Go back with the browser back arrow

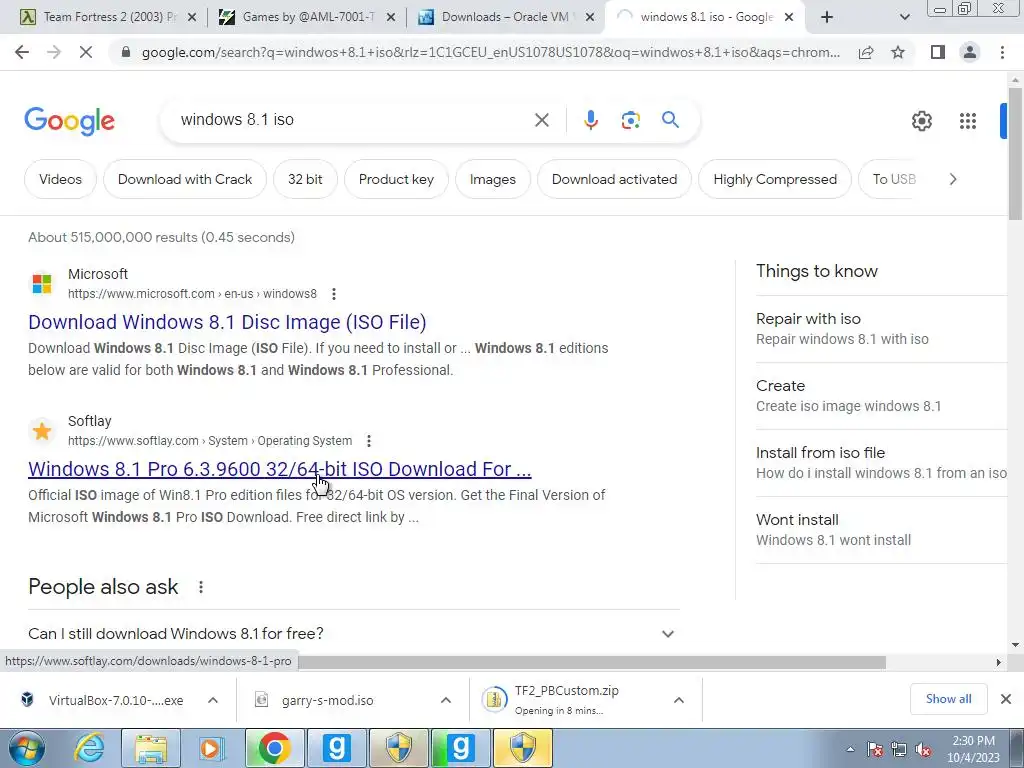(x=22, y=52)
